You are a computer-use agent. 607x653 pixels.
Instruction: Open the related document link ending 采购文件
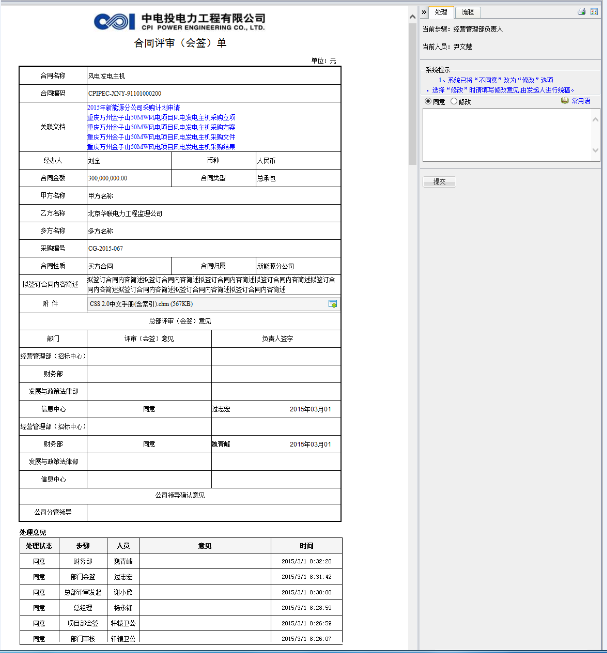point(161,137)
